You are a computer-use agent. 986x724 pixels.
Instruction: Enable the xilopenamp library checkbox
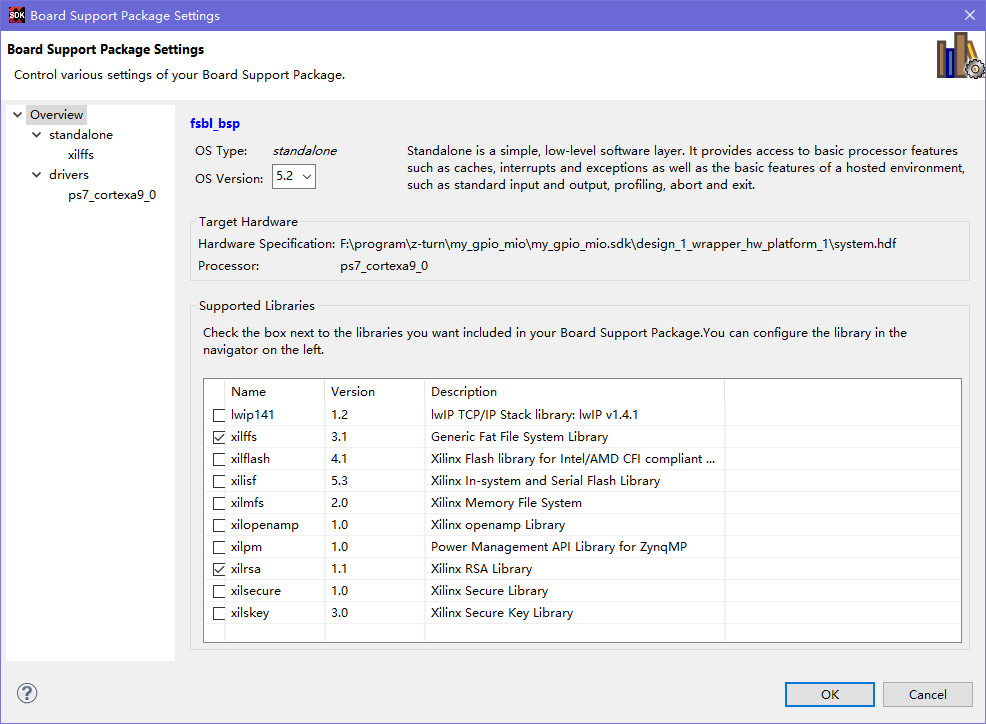pos(219,525)
